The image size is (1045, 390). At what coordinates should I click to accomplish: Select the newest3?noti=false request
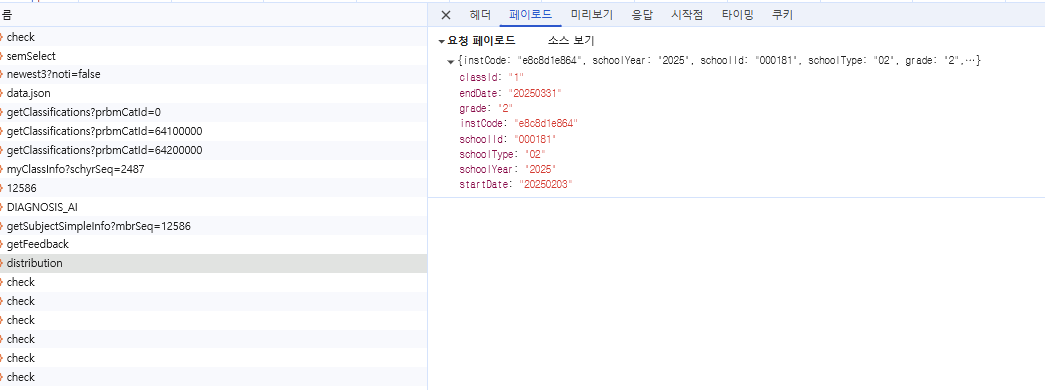pyautogui.click(x=213, y=75)
